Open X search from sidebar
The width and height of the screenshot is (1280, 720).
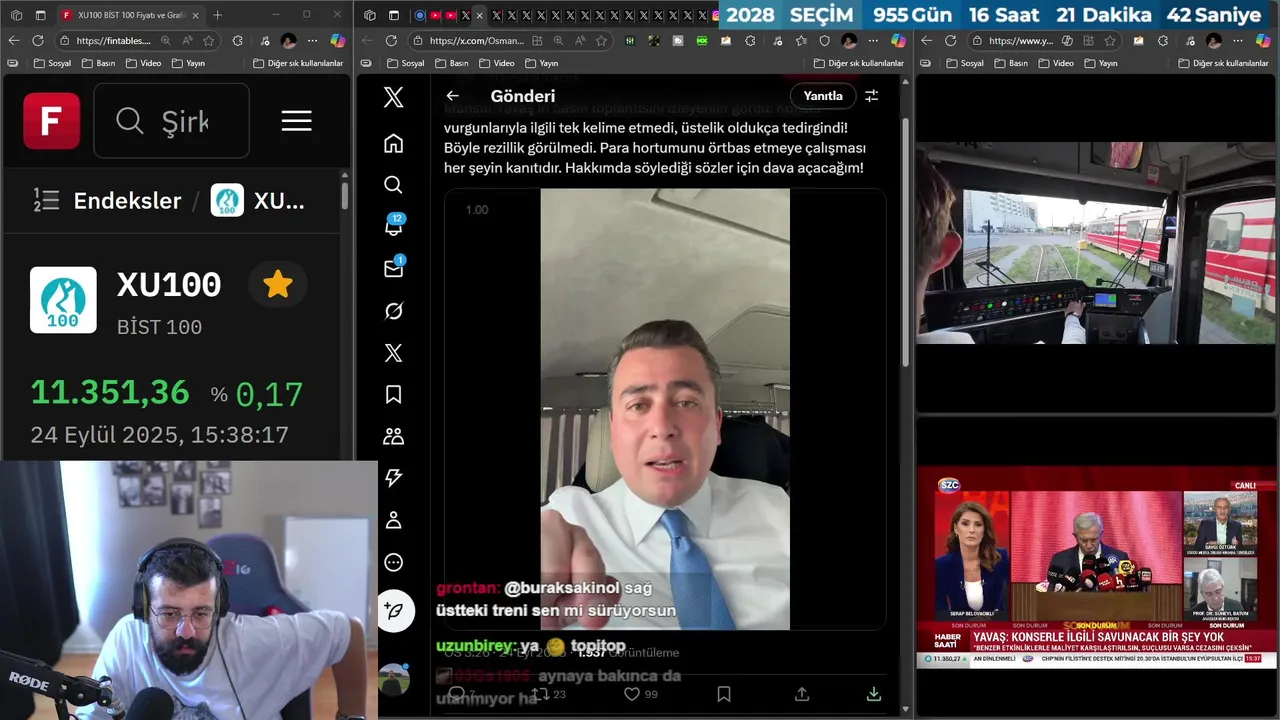pyautogui.click(x=393, y=185)
